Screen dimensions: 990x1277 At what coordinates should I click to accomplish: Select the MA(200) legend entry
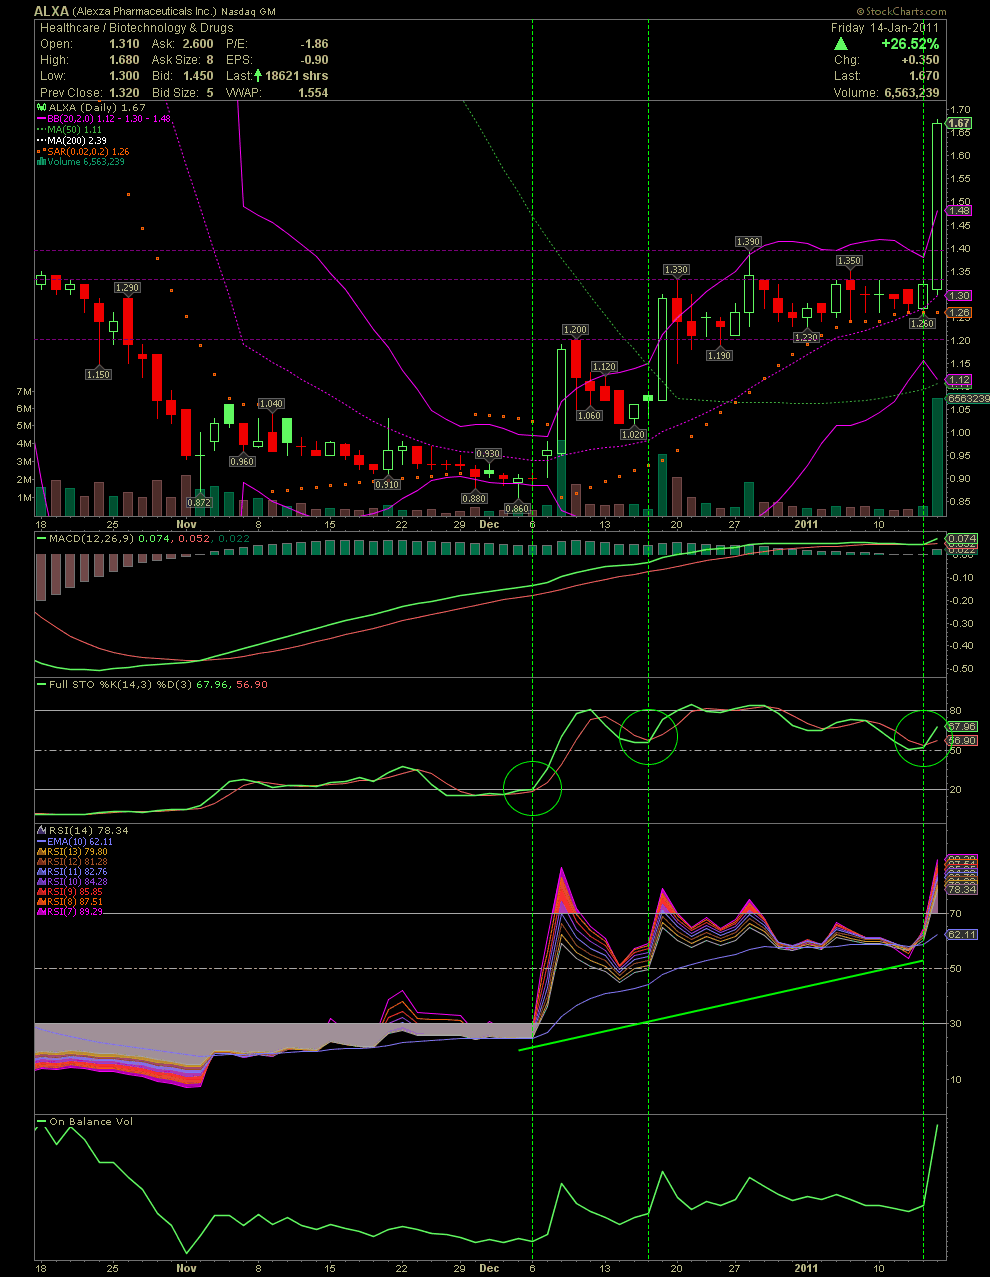[77, 141]
